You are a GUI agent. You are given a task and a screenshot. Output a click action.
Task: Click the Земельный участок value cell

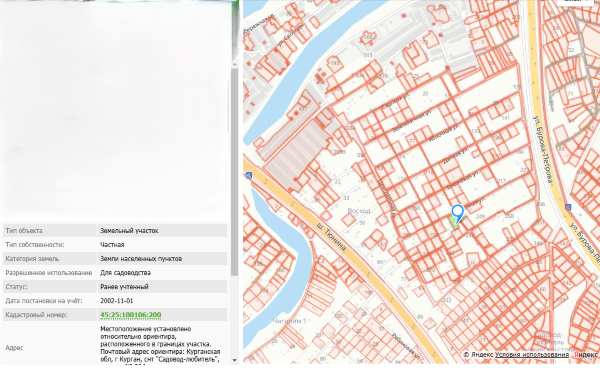(x=162, y=231)
